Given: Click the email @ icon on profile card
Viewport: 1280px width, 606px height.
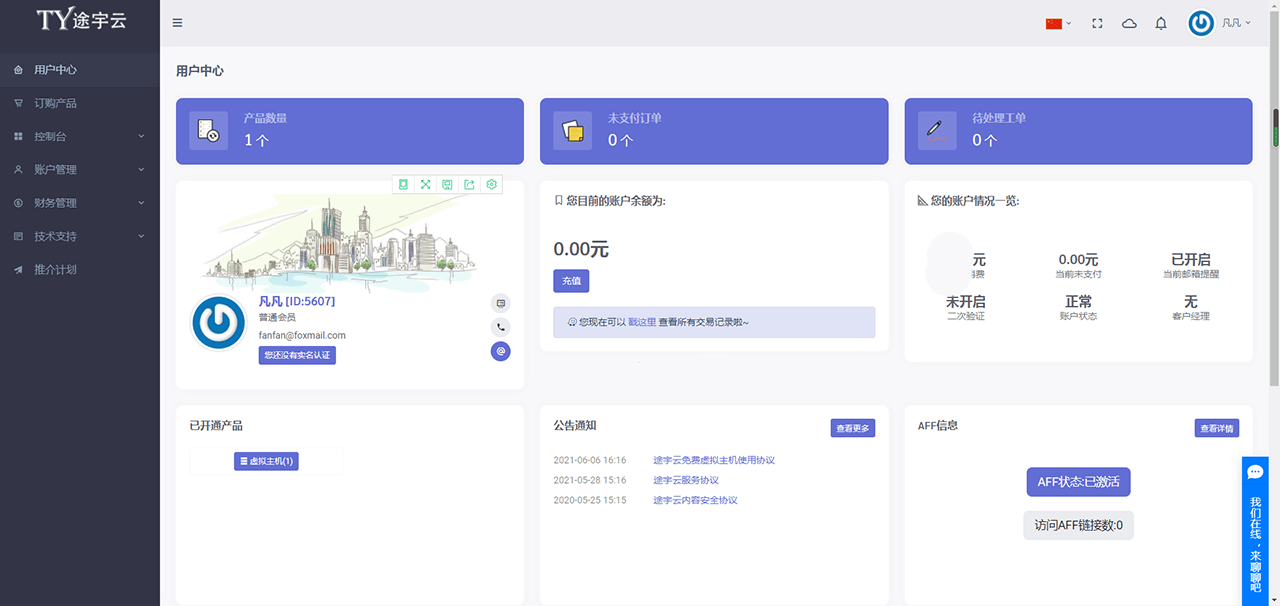Looking at the screenshot, I should tap(501, 351).
